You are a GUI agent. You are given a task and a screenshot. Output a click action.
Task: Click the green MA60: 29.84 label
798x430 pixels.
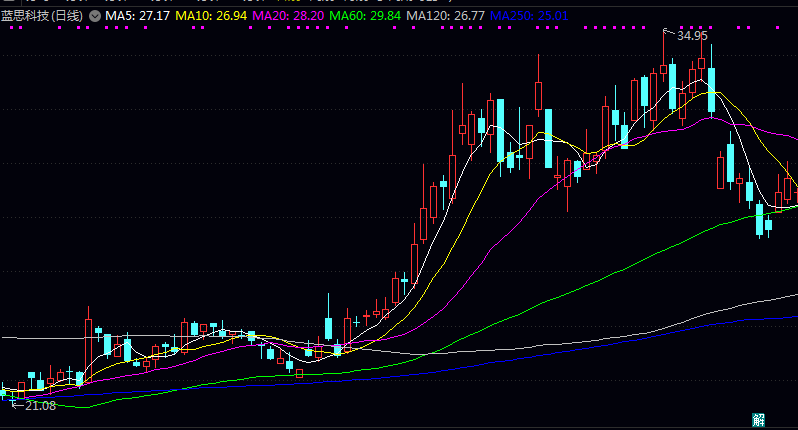tap(363, 16)
